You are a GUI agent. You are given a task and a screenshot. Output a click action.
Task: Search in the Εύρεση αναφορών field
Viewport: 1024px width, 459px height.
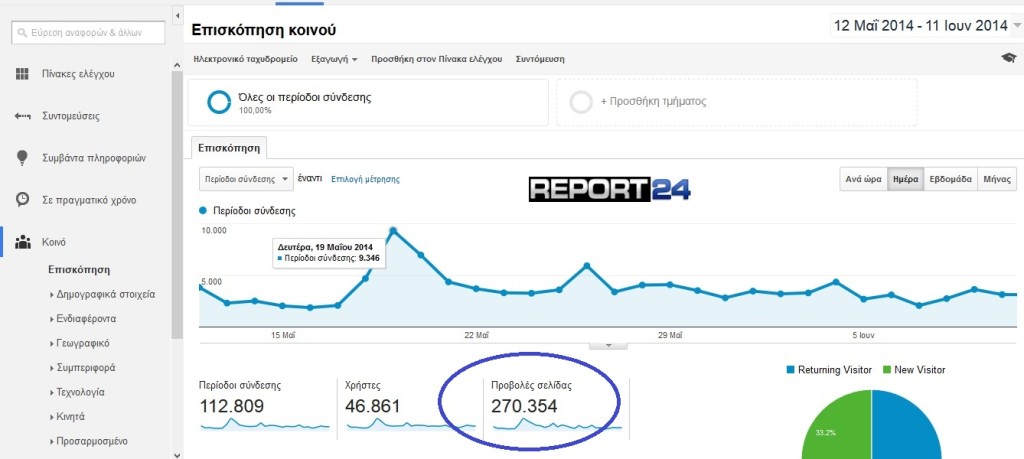88,33
